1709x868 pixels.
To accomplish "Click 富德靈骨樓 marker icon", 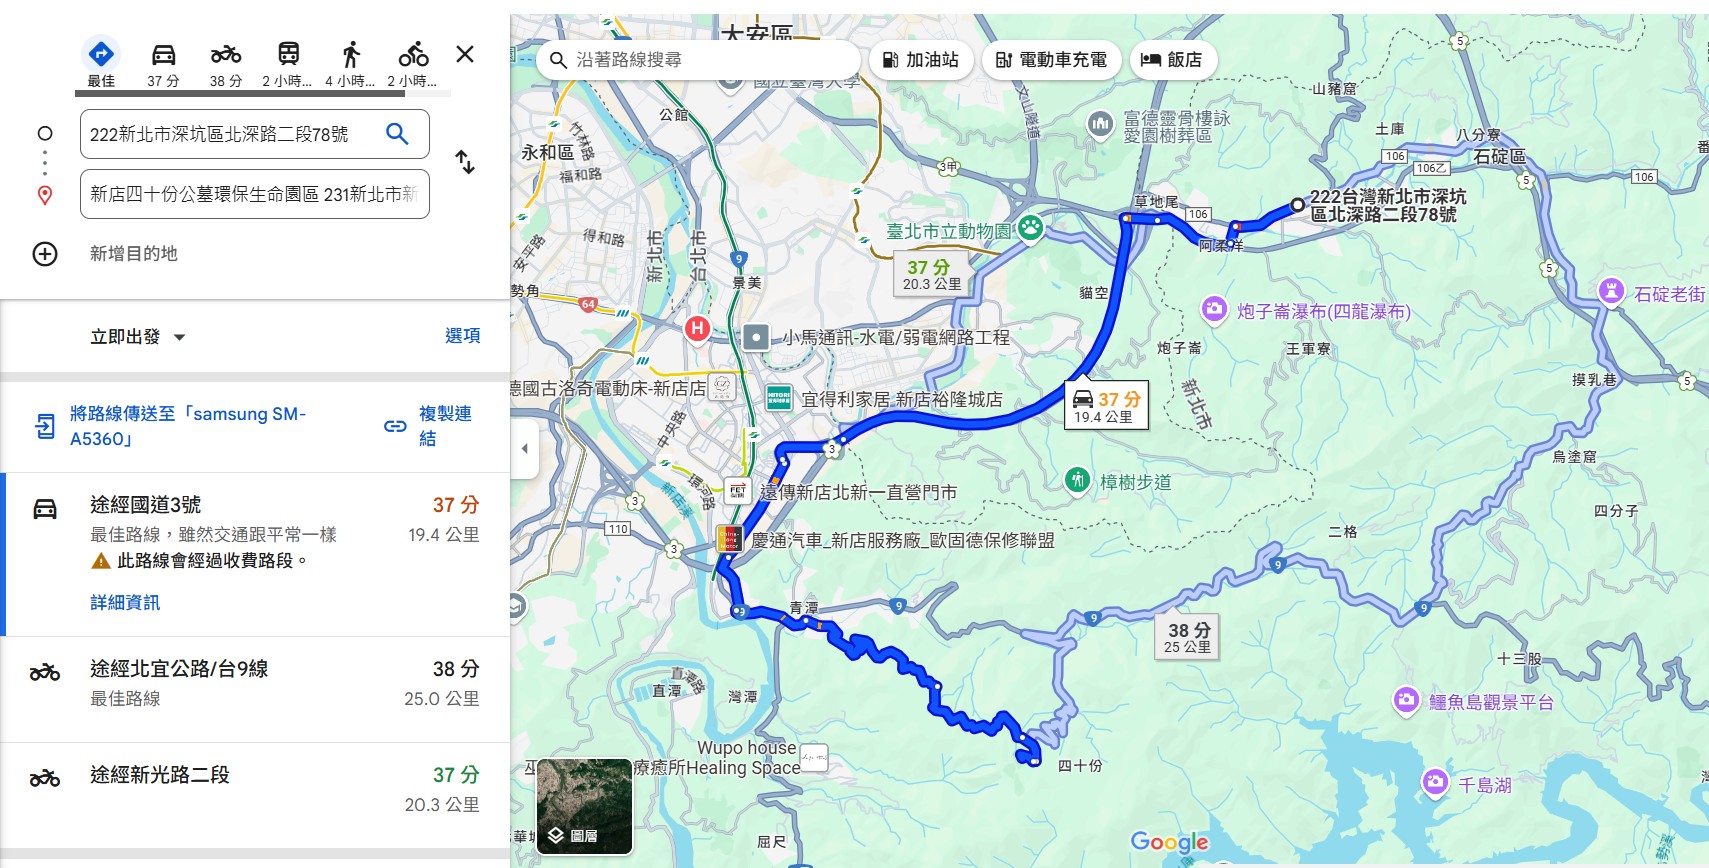I will pos(1100,124).
